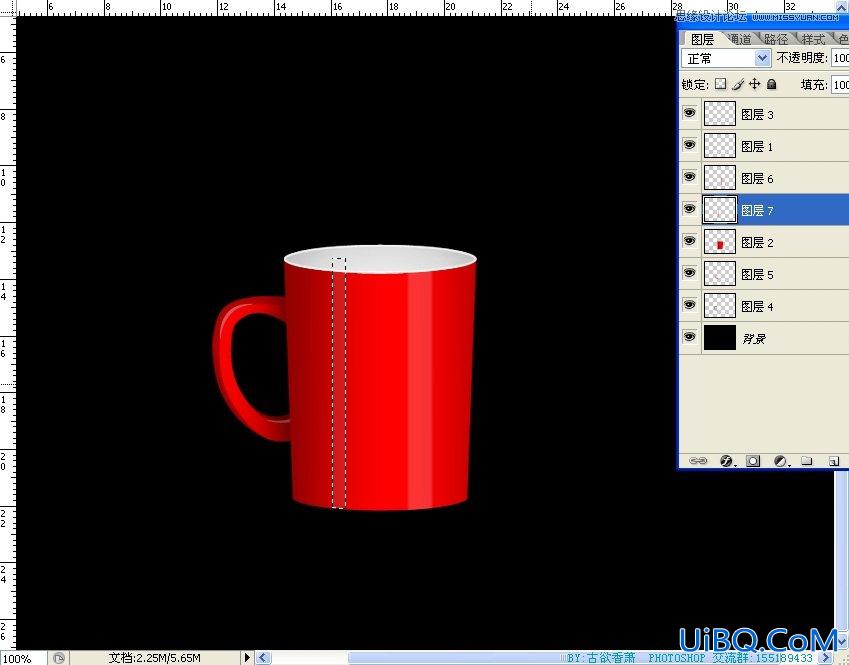Create a new layer group folder

[807, 461]
